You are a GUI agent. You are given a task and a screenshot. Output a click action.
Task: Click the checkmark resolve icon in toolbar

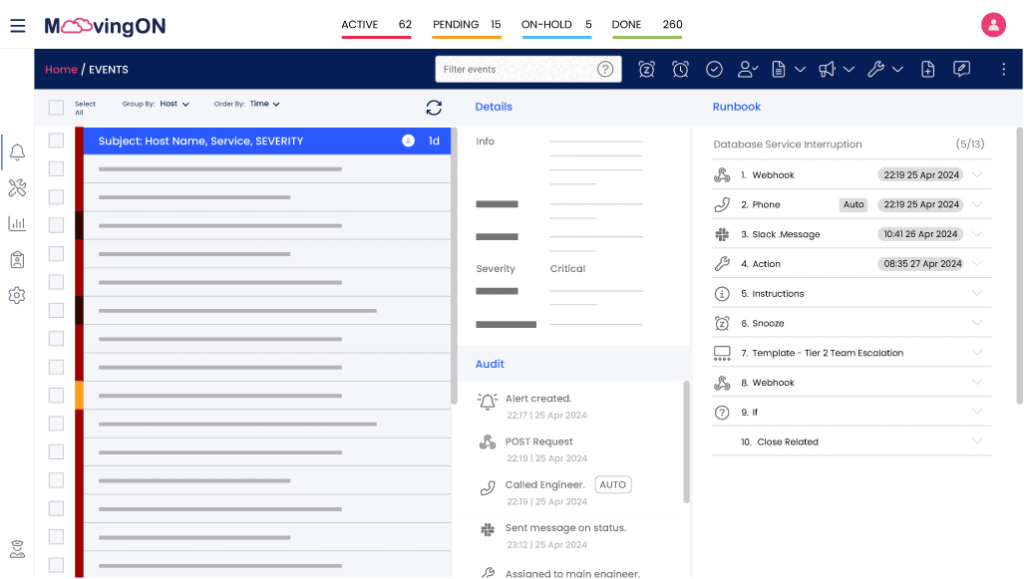click(x=714, y=69)
